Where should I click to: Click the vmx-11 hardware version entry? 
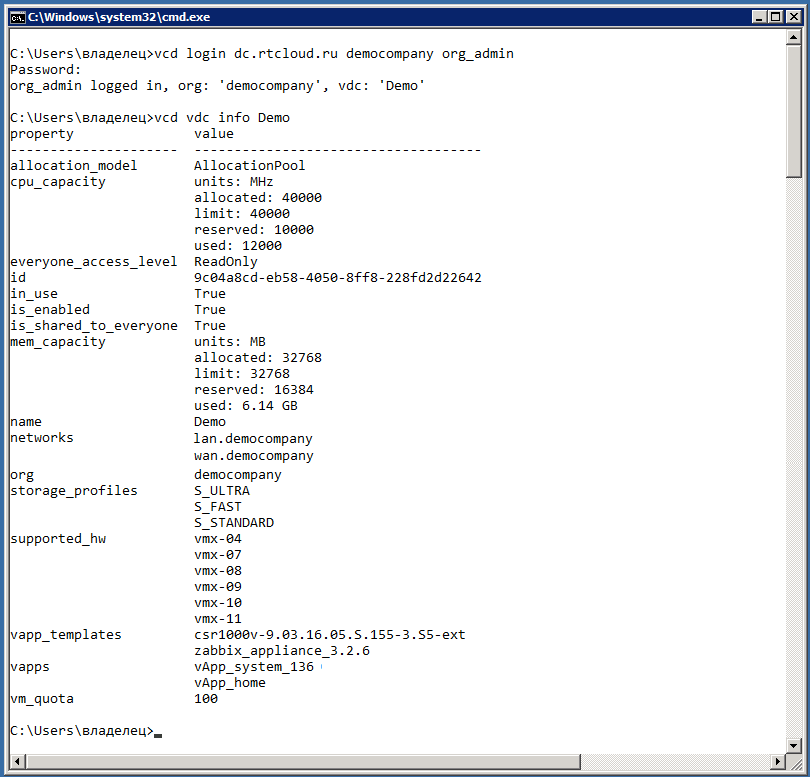click(x=218, y=619)
